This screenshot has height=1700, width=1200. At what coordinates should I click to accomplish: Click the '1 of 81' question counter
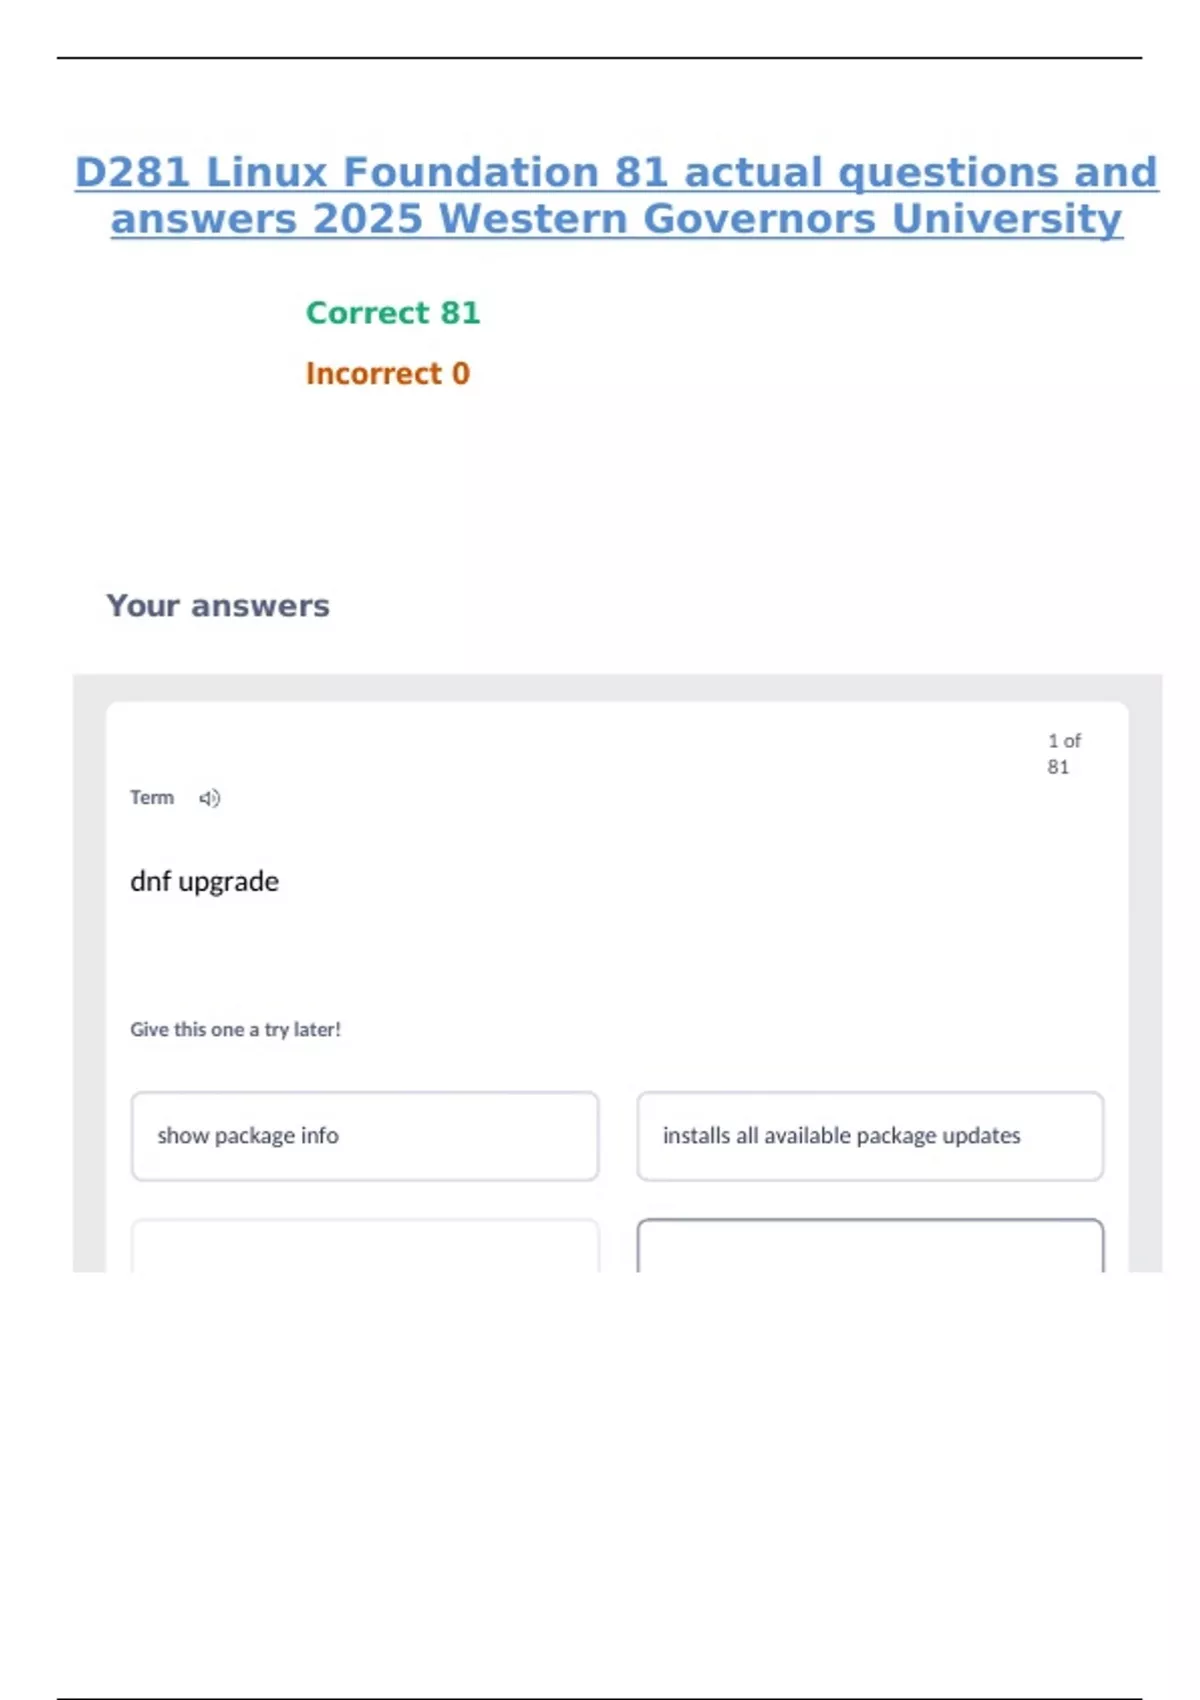(x=1064, y=754)
